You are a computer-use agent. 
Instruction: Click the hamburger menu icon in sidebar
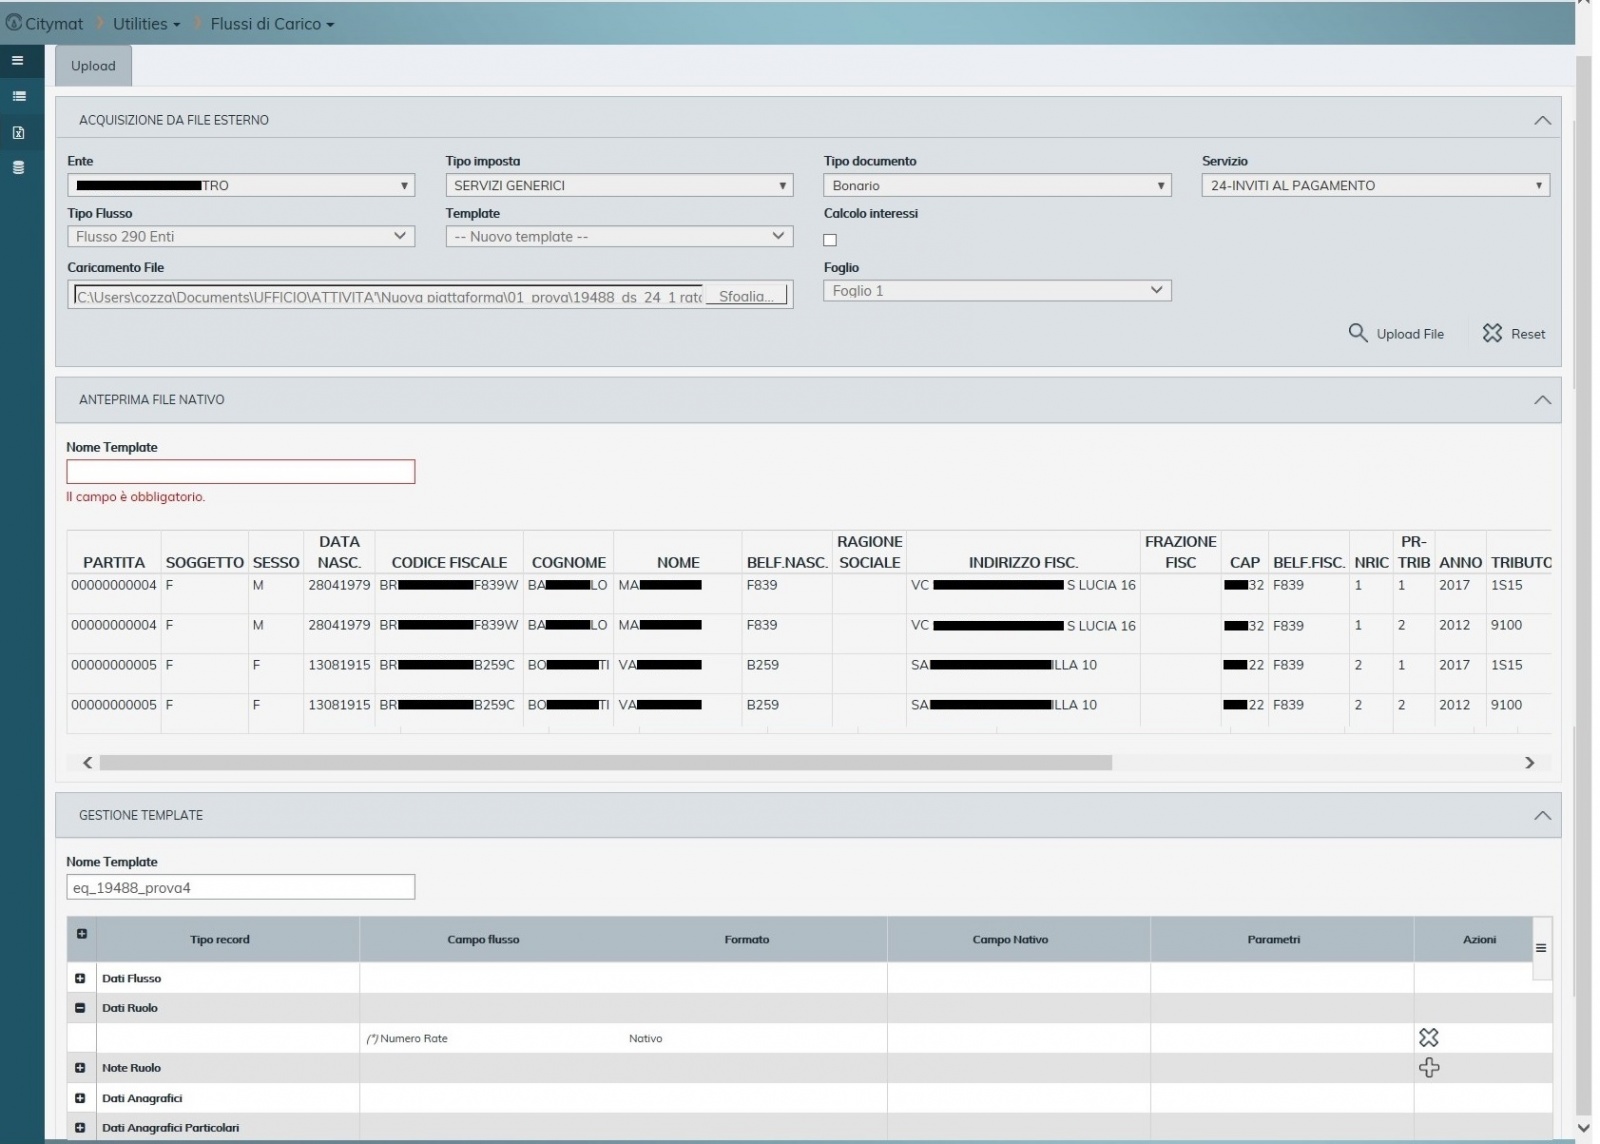17,61
